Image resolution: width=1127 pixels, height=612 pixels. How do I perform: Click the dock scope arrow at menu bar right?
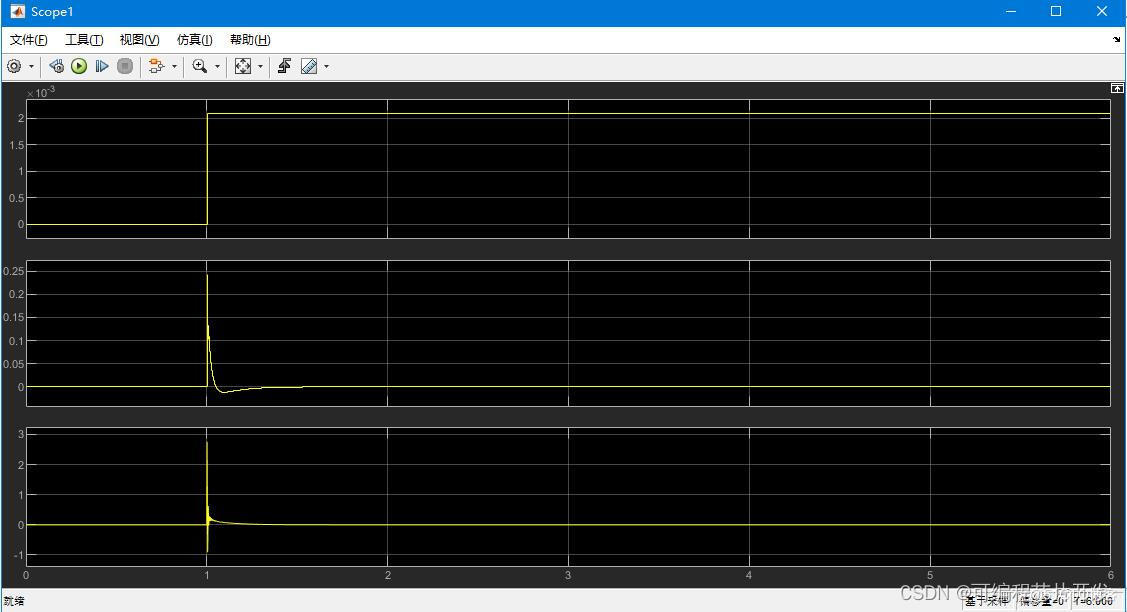click(x=1116, y=40)
